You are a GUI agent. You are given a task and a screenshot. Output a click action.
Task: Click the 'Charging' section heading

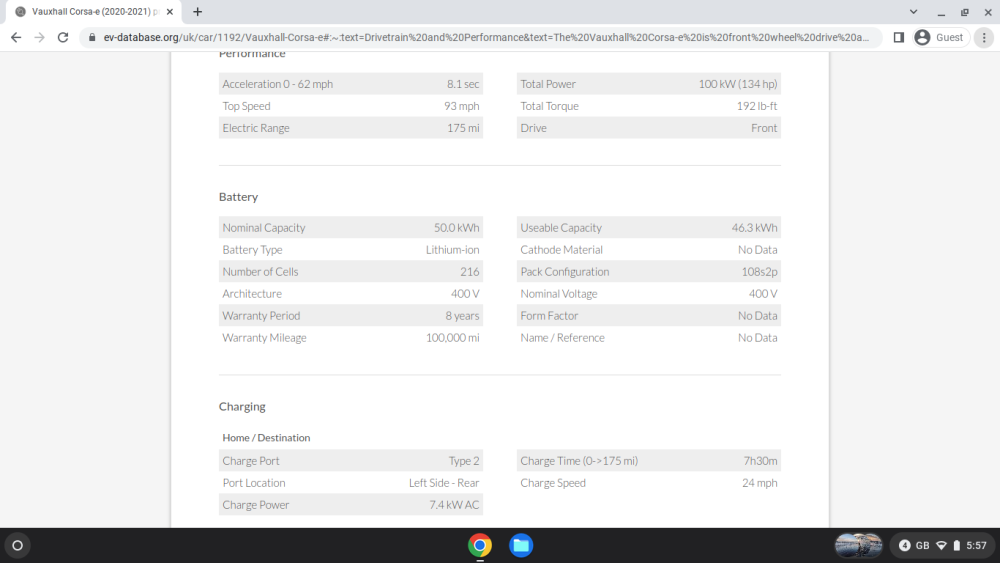pyautogui.click(x=242, y=407)
